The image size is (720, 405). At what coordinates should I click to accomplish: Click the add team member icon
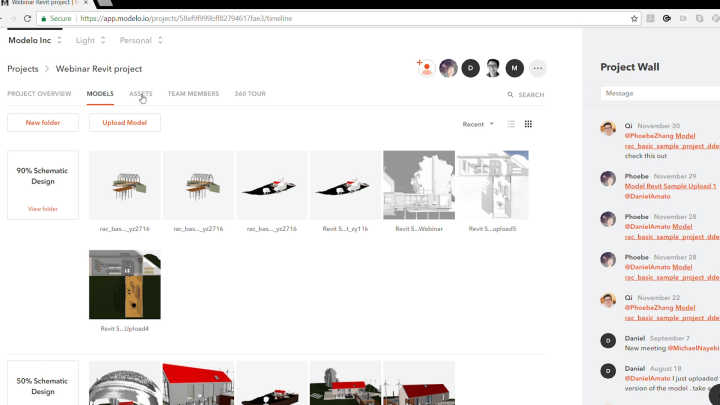click(425, 68)
